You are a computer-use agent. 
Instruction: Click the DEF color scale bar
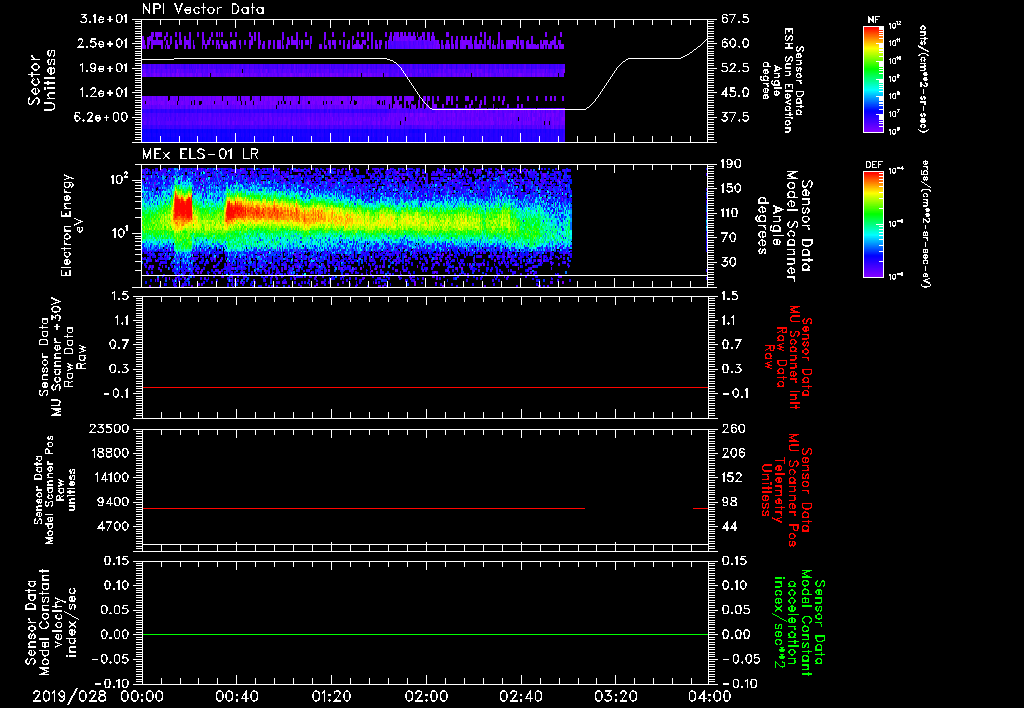click(874, 224)
